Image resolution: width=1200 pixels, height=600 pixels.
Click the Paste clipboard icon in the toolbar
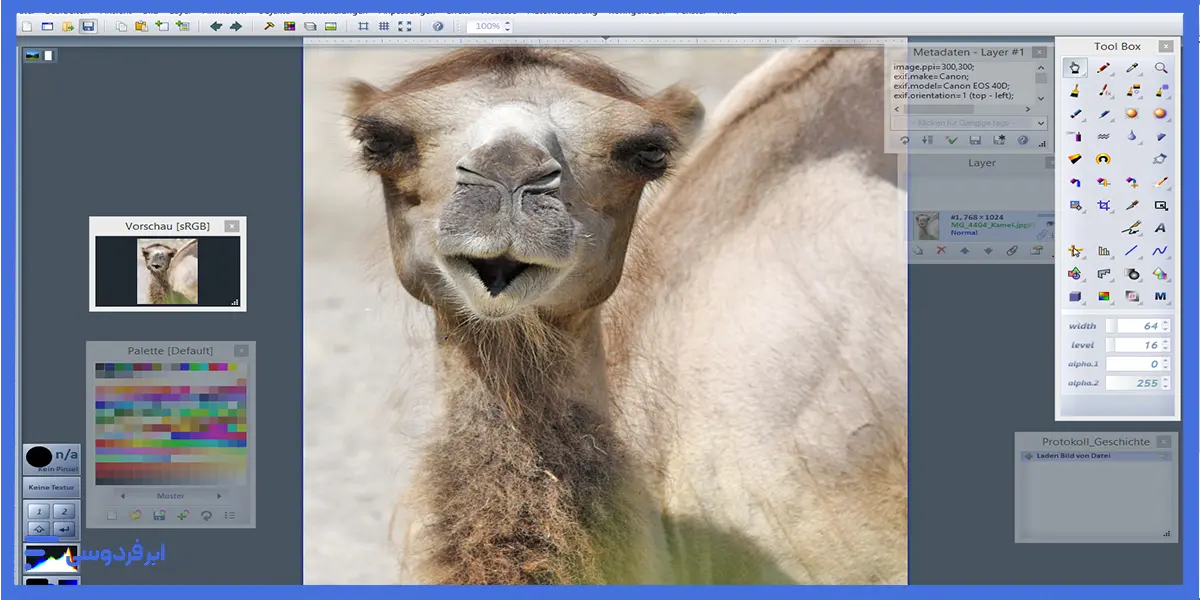point(141,26)
